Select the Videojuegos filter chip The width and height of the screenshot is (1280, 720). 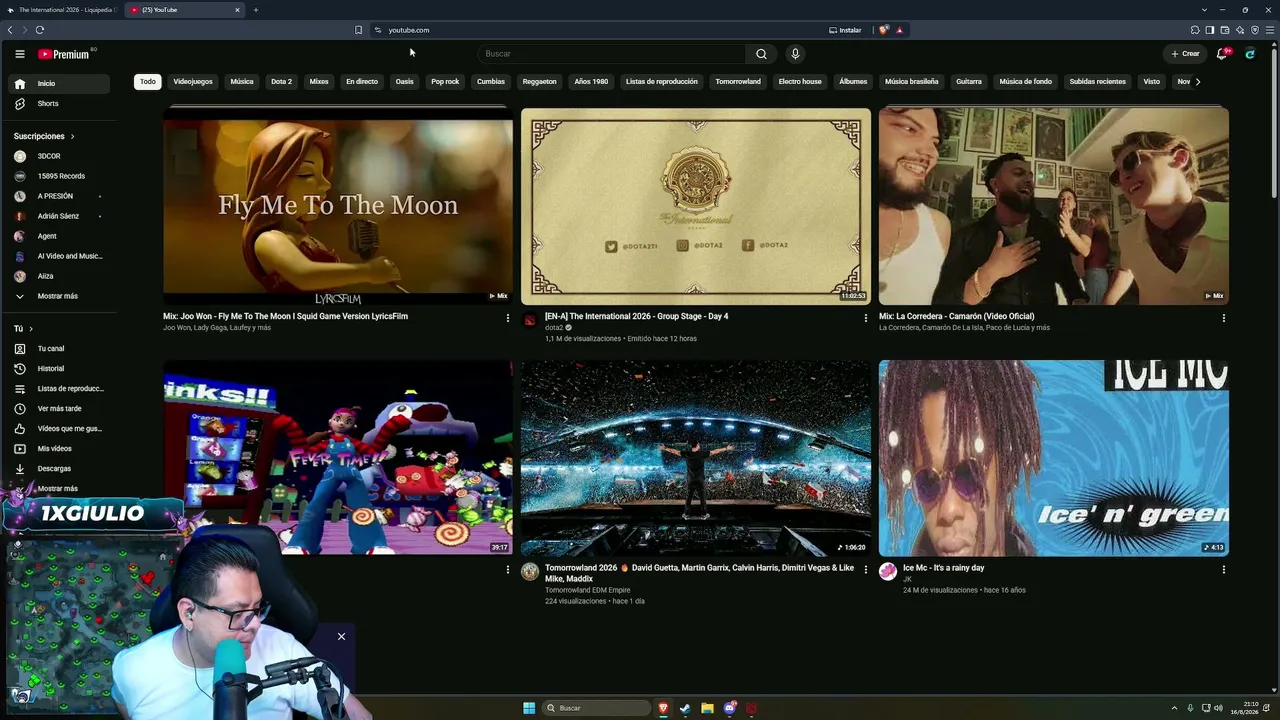(193, 82)
